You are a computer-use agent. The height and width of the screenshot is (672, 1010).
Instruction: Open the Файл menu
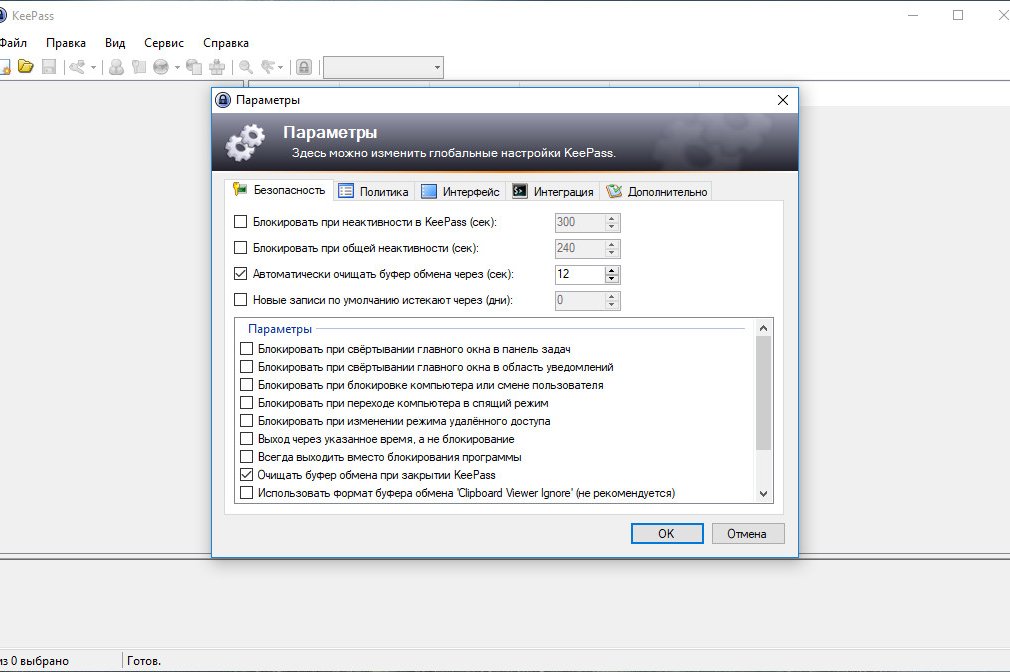point(13,43)
